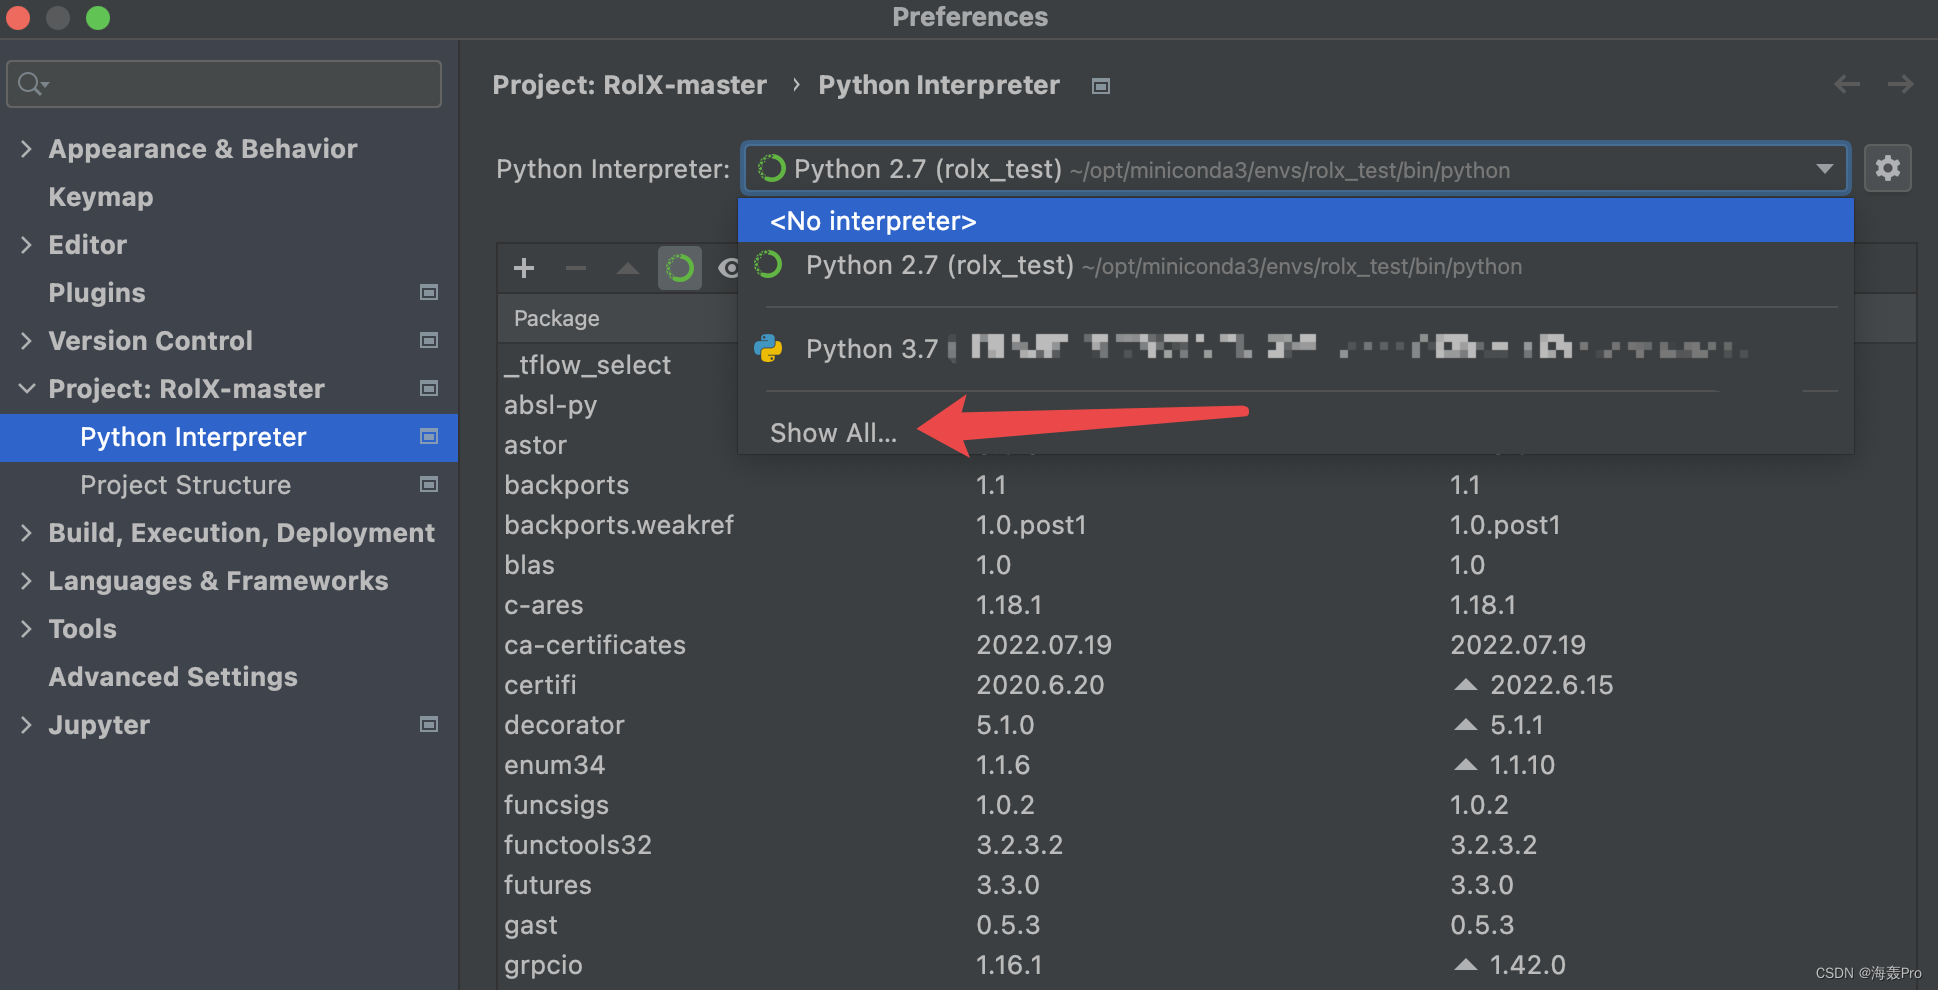The height and width of the screenshot is (990, 1938).
Task: Click the gear icon beside interpreter dropdown
Action: pos(1887,168)
